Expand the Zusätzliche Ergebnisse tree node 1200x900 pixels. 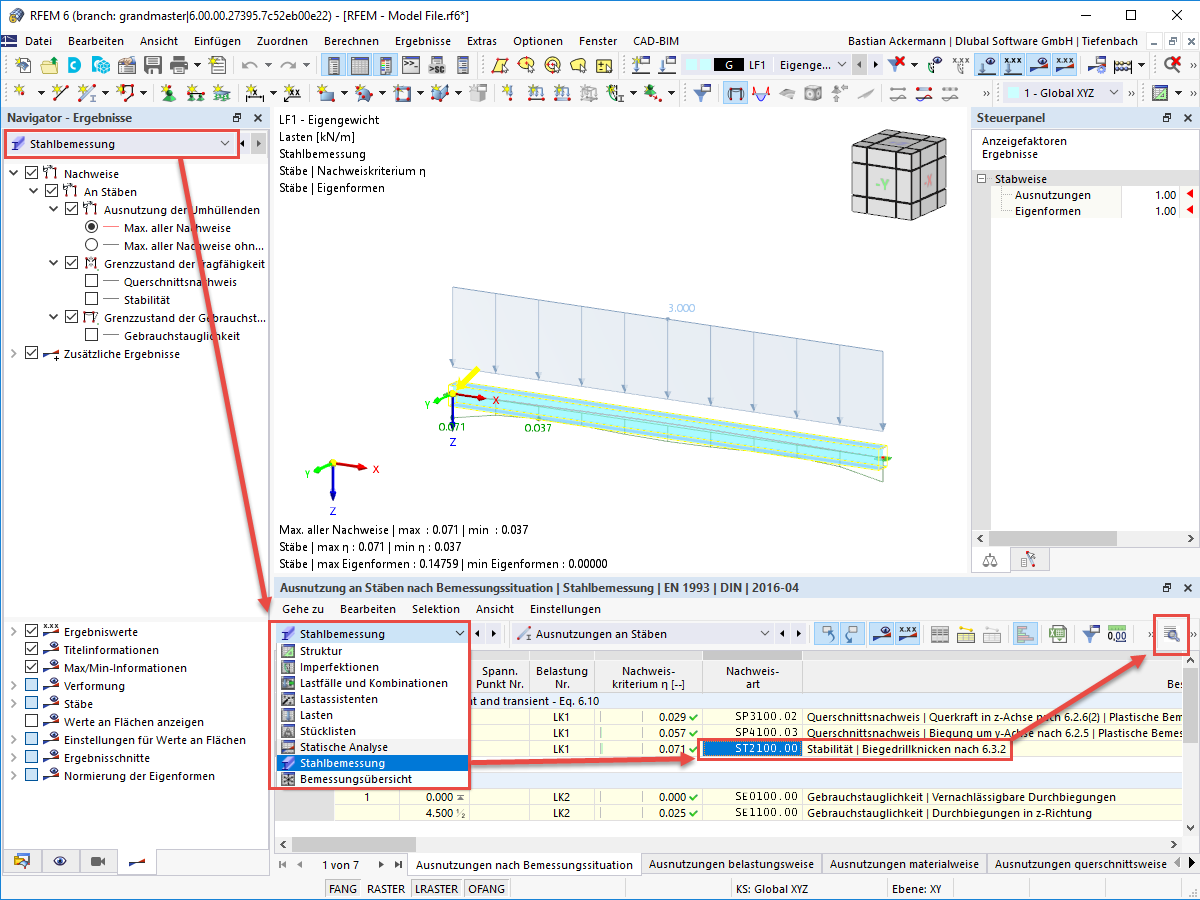pos(13,354)
